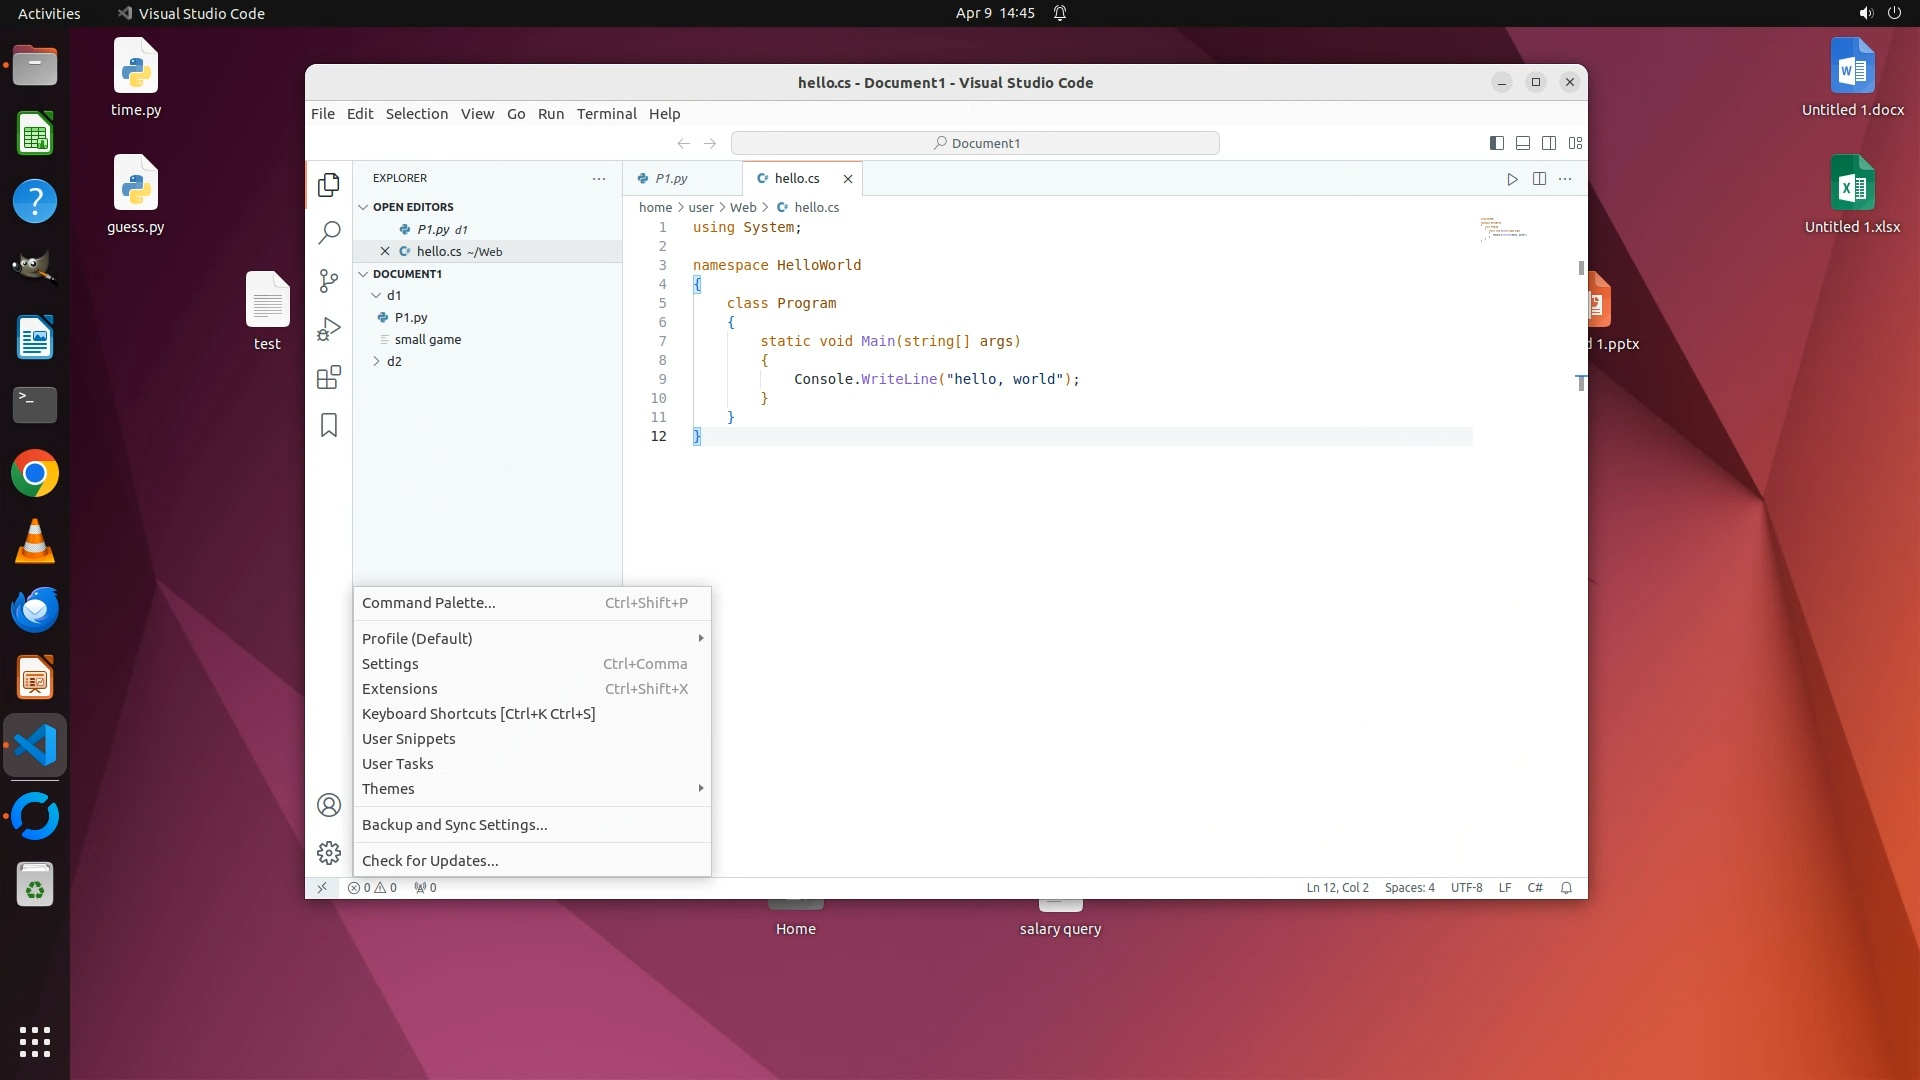Toggle the secondary side bar visibility
The height and width of the screenshot is (1080, 1920).
[1549, 143]
